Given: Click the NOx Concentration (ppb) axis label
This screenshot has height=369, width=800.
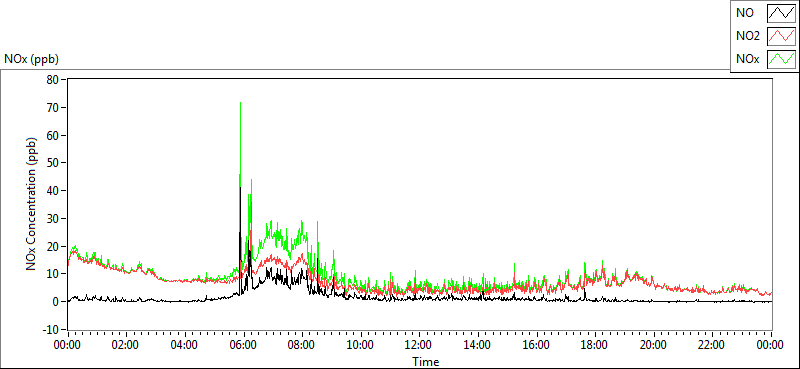Looking at the screenshot, I should click(x=32, y=204).
